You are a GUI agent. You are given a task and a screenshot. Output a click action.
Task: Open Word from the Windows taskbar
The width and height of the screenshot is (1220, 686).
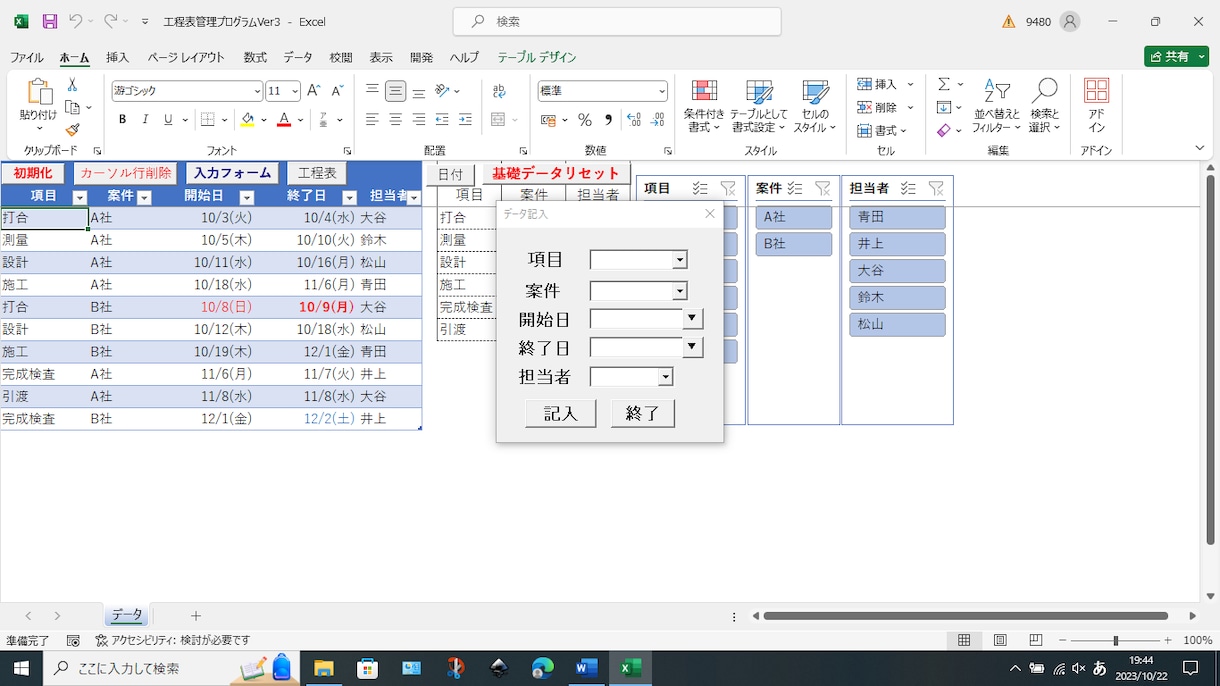coord(586,668)
